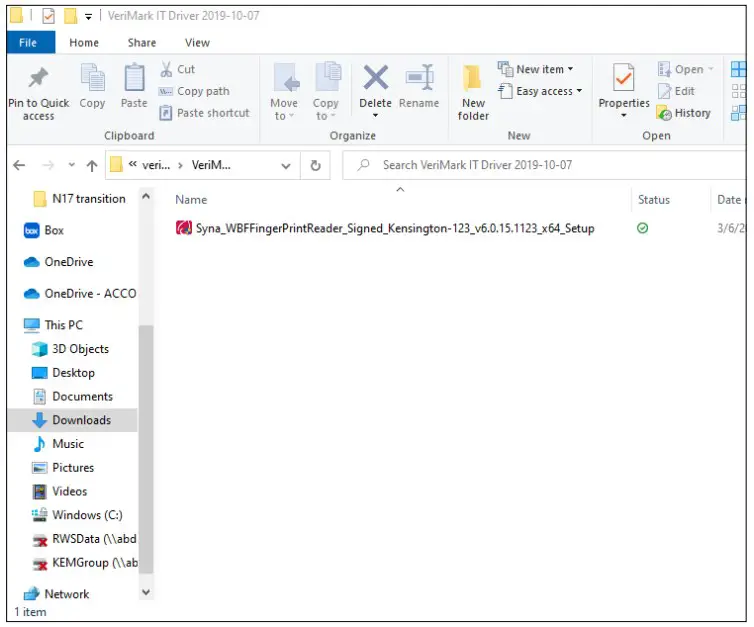Click the Properties checkmark icon
The width and height of the screenshot is (754, 627).
624,78
